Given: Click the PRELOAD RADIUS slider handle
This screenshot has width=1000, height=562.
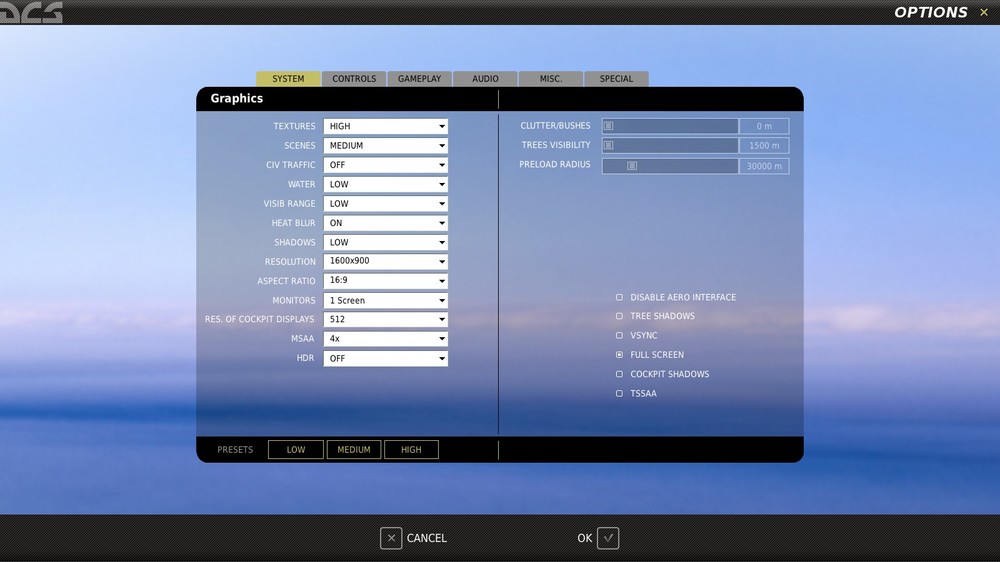Looking at the screenshot, I should coord(632,166).
